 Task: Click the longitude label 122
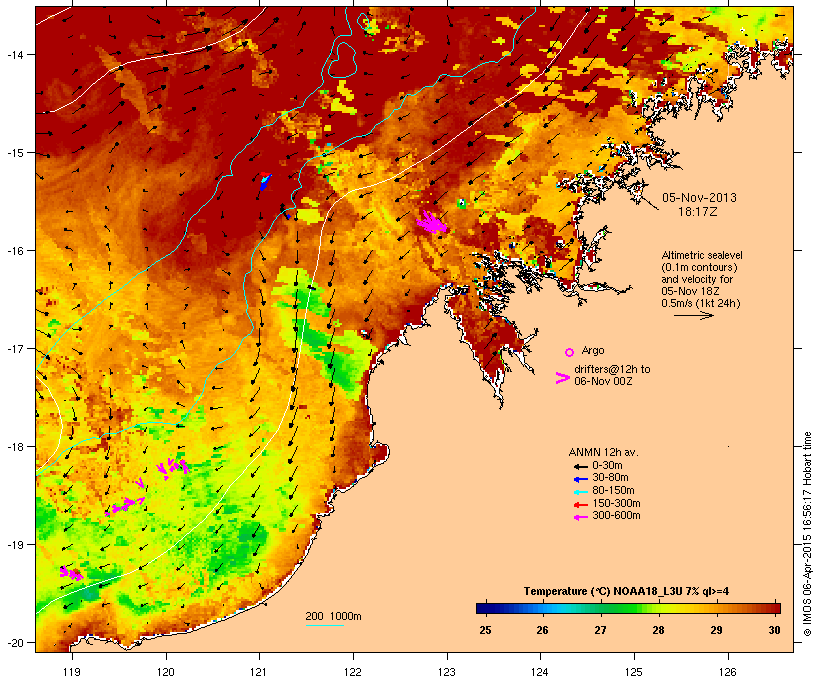[353, 672]
